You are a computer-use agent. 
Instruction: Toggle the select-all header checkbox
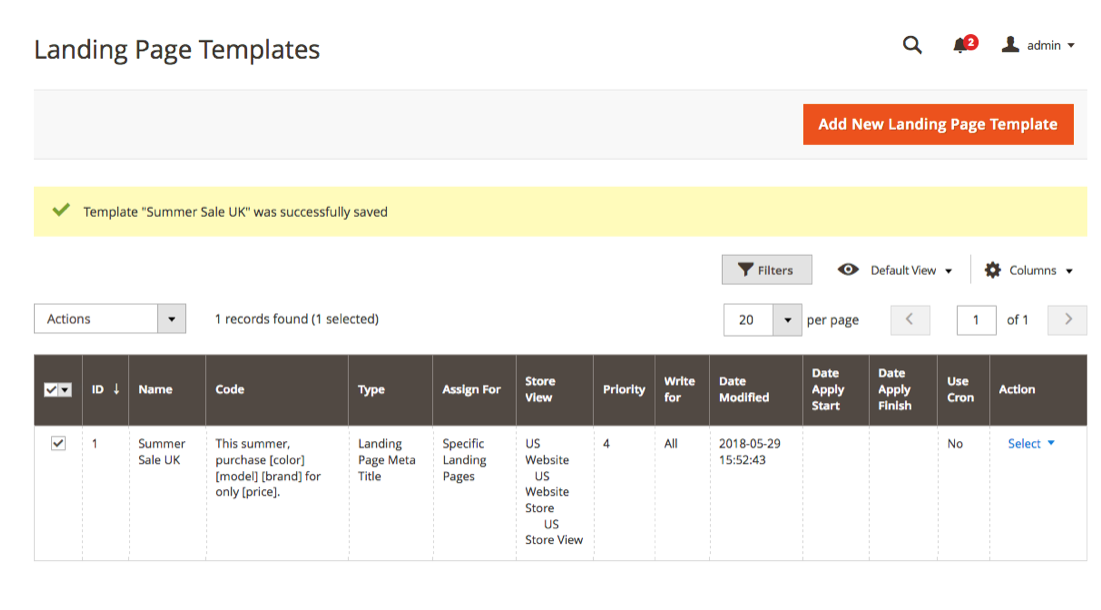[51, 390]
